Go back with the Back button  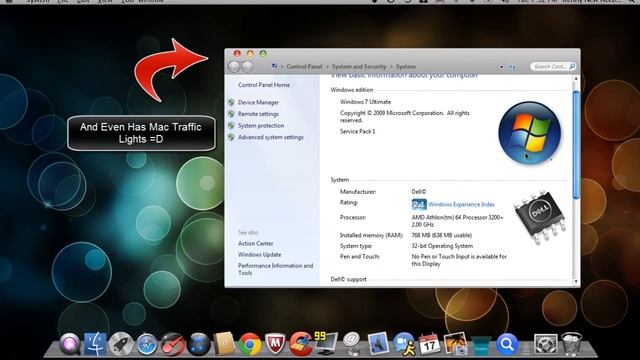(234, 67)
